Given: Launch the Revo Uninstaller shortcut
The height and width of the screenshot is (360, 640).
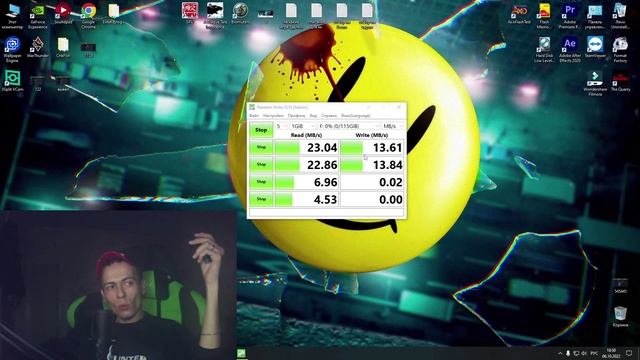Looking at the screenshot, I should (620, 16).
